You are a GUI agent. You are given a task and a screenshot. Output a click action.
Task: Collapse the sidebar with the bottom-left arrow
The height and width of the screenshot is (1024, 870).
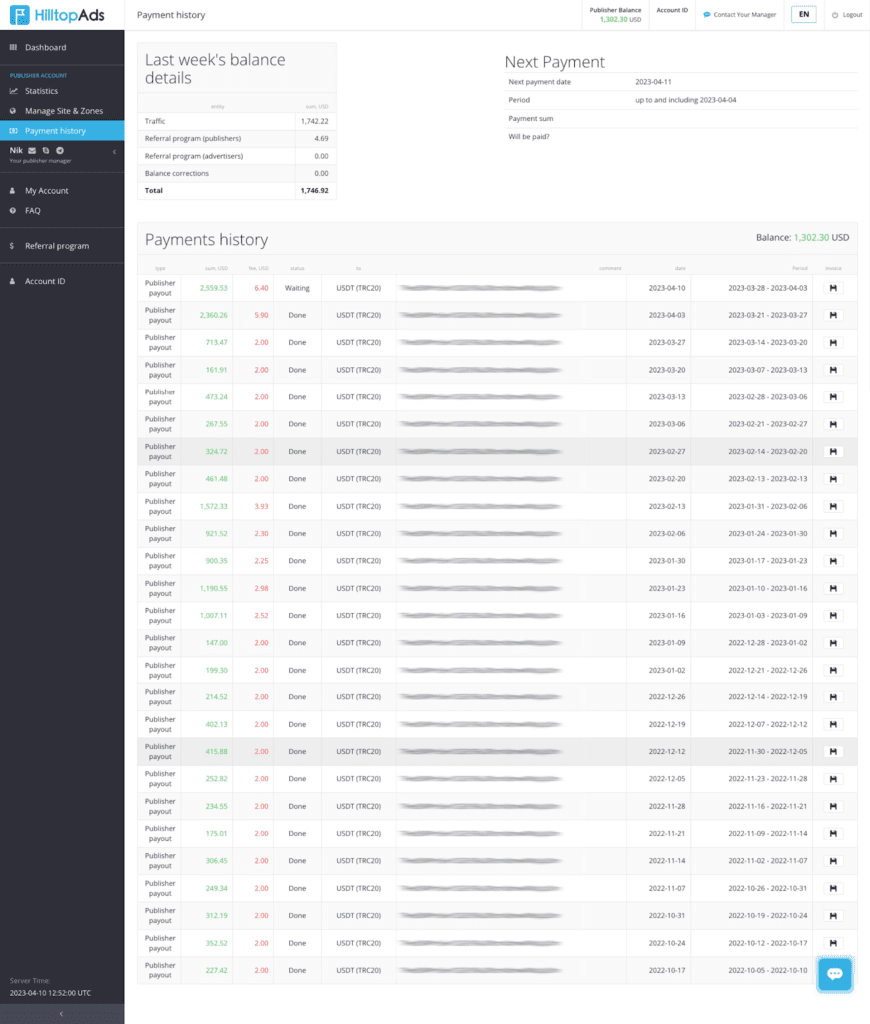click(62, 1013)
